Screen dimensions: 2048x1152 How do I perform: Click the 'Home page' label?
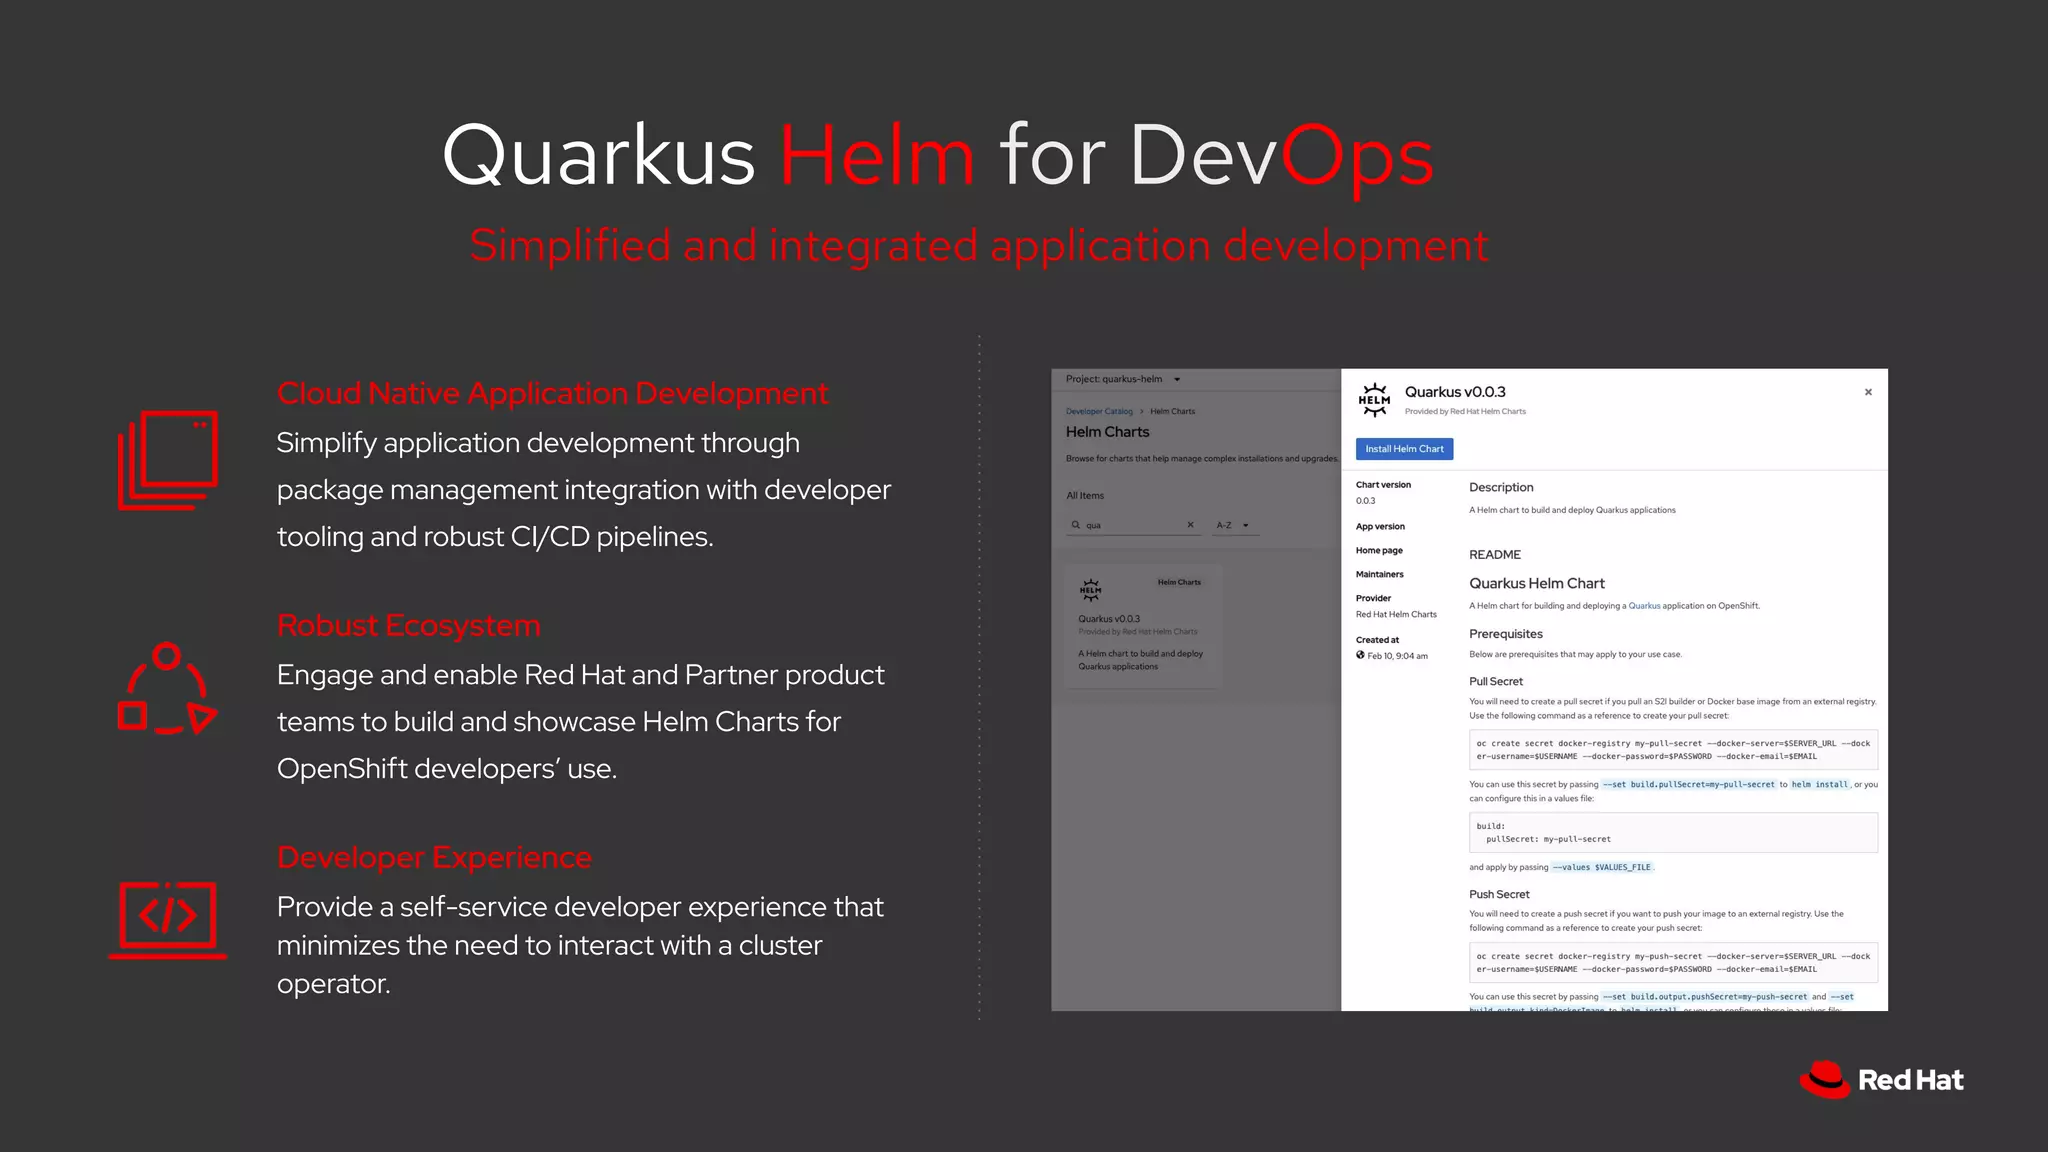[x=1379, y=551]
